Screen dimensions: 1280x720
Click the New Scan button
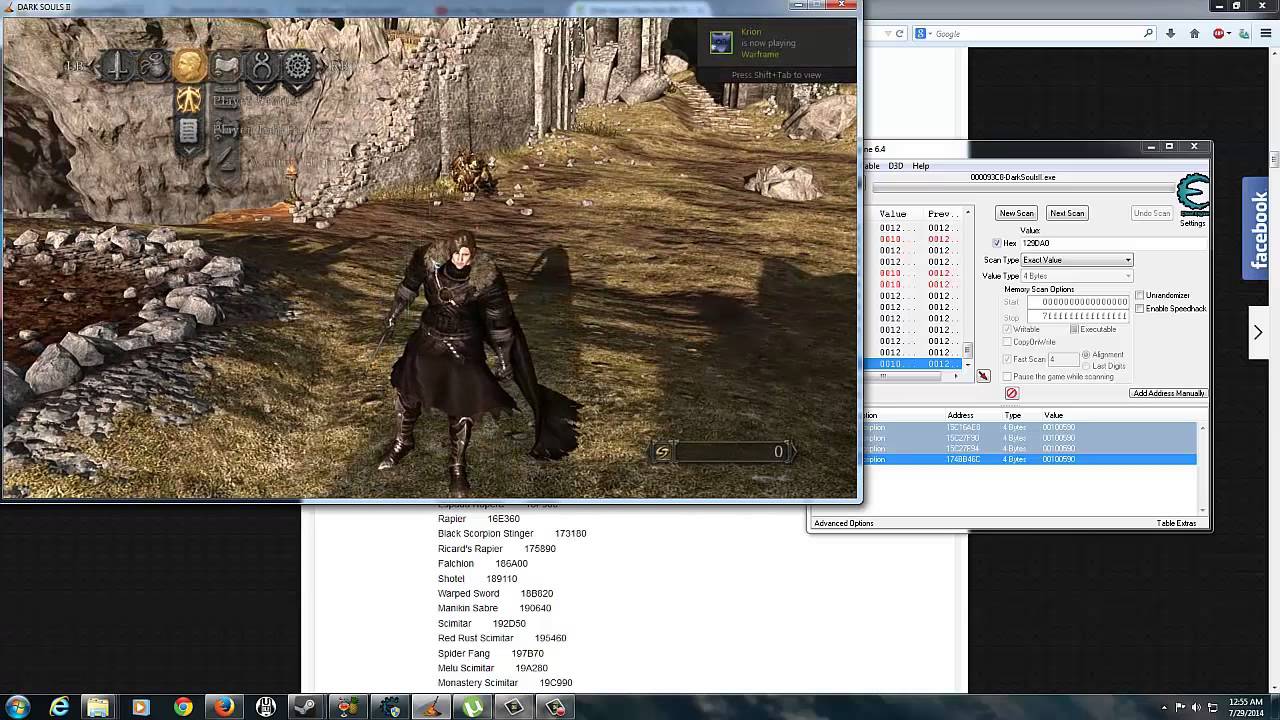coord(1016,213)
